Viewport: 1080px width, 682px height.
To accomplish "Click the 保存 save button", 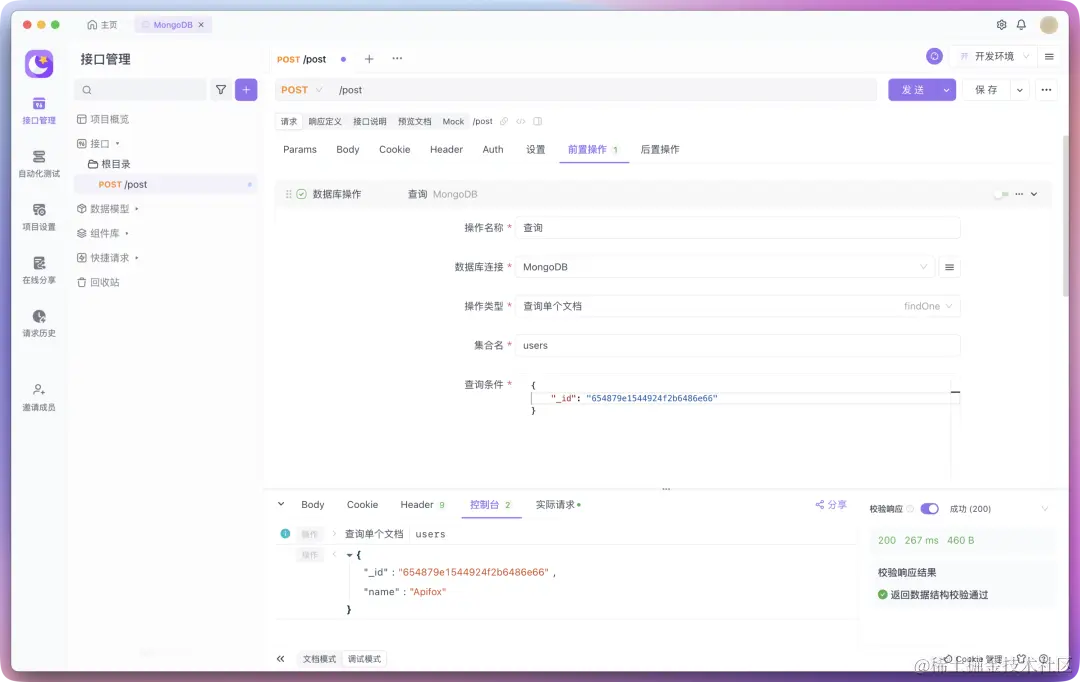I will 986,89.
